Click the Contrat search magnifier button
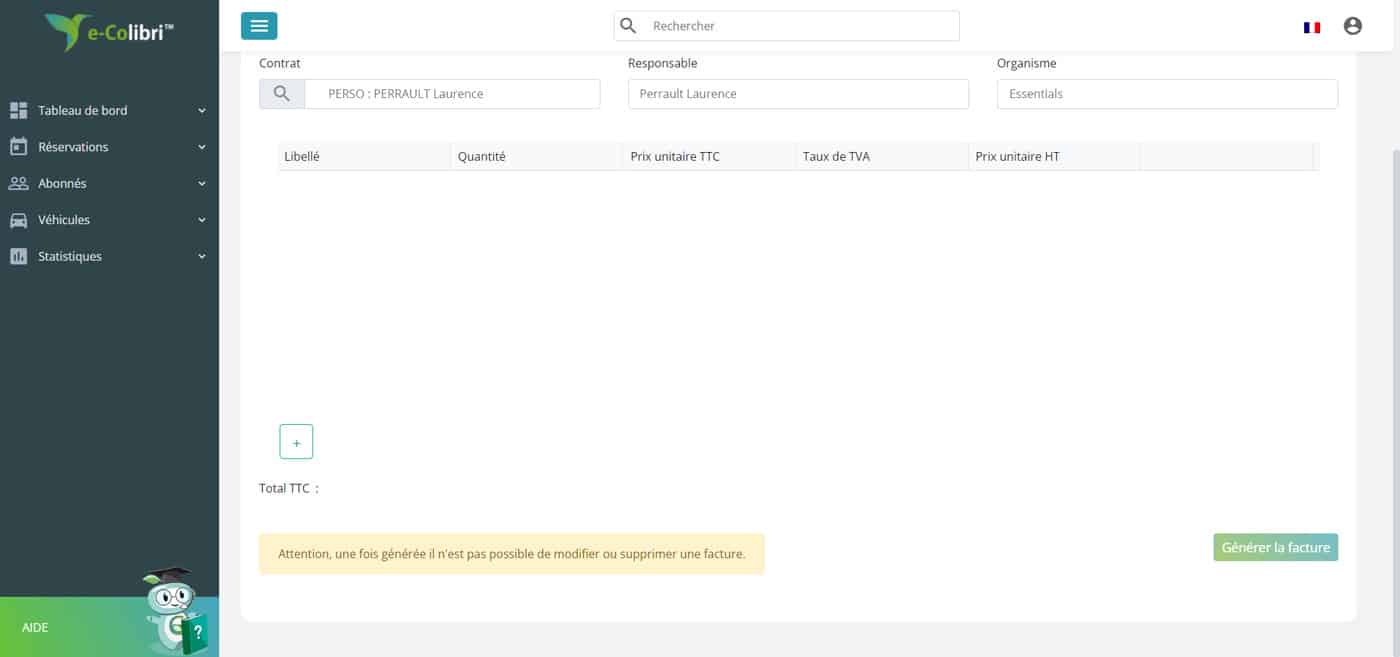 pos(282,94)
